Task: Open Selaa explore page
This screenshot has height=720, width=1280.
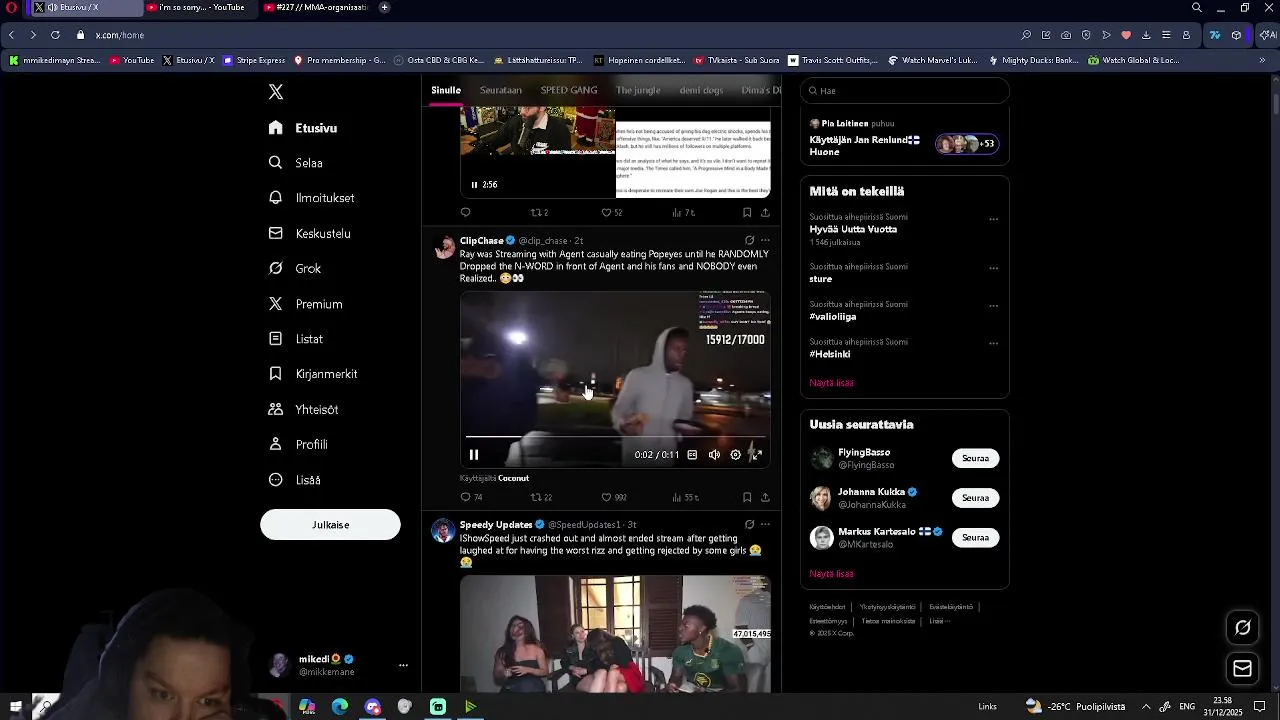Action: pos(295,163)
